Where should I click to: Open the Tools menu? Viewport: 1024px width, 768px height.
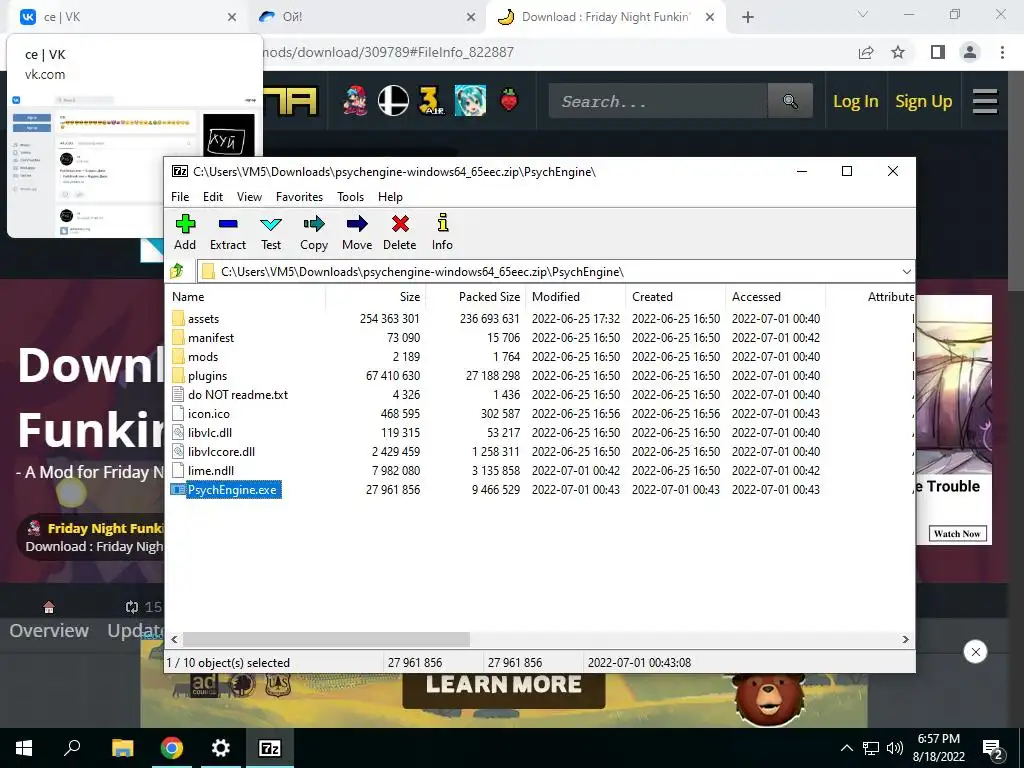coord(350,197)
